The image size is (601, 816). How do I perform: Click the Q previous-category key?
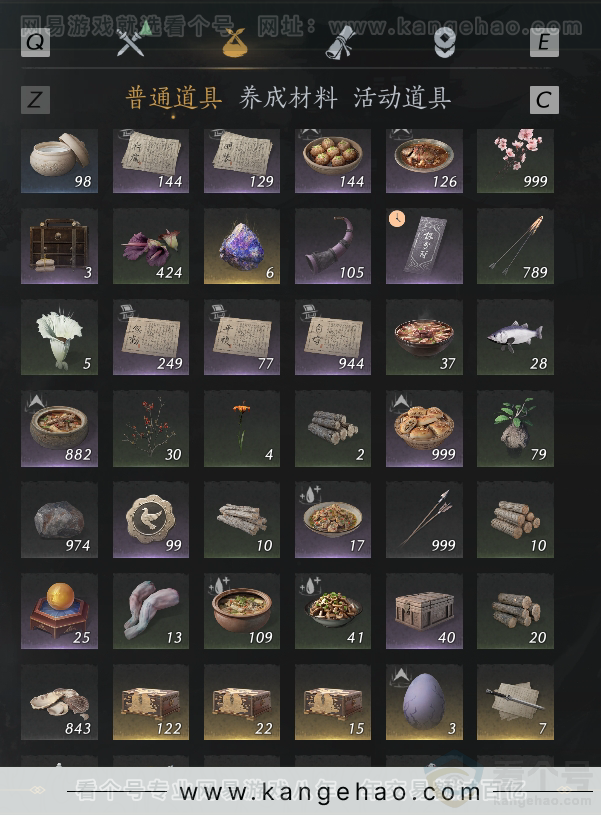click(x=35, y=42)
